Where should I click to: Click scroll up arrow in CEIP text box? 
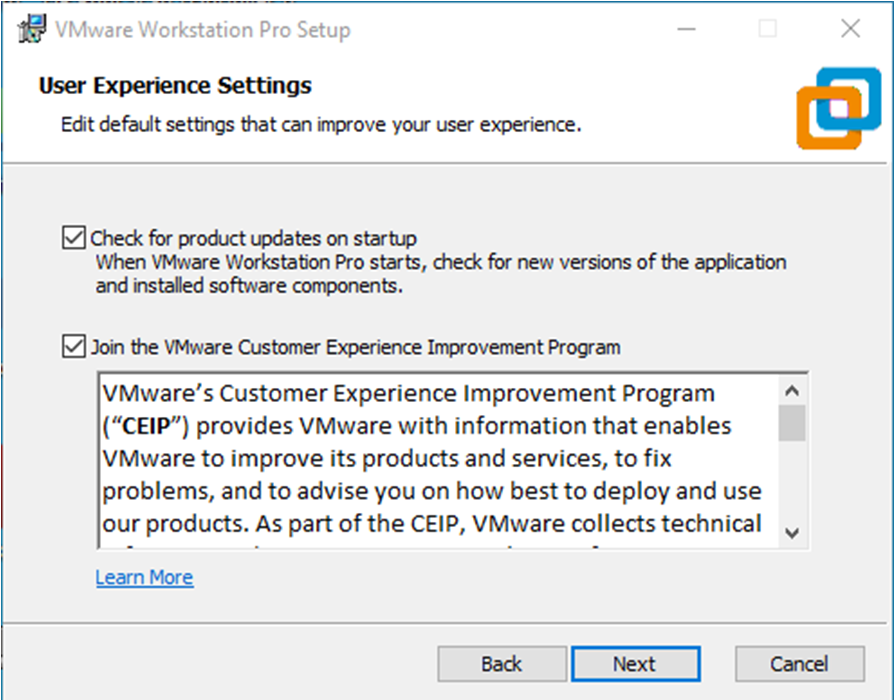(x=792, y=391)
